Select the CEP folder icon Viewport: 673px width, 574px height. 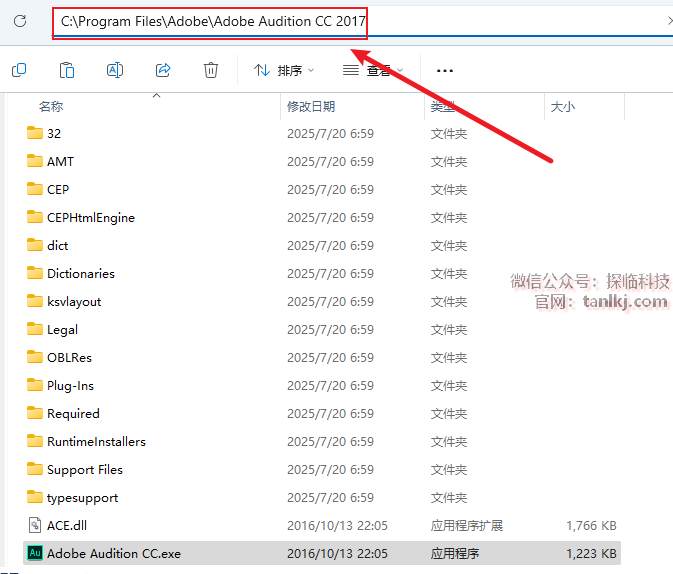point(35,189)
